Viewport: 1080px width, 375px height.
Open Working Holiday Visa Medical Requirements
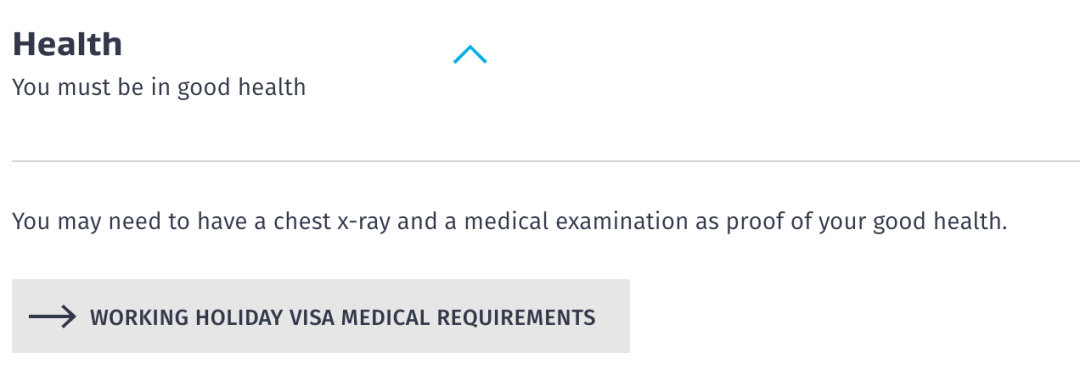(x=321, y=316)
